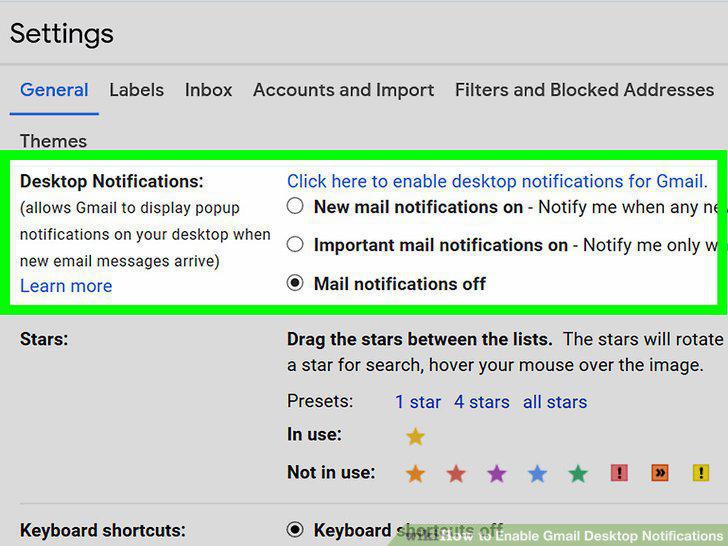Click the Desktop Notifications label text
The image size is (728, 546).
pos(111,181)
